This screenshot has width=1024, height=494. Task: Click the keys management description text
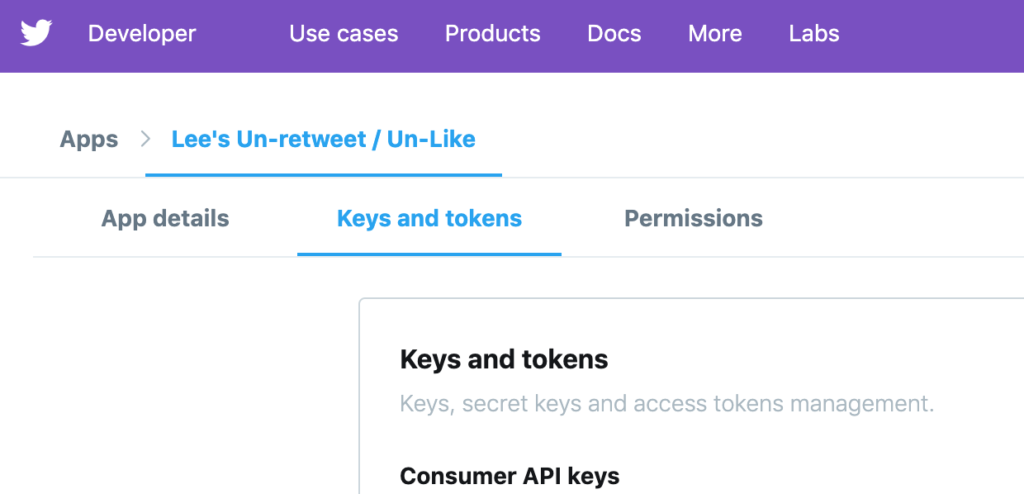tap(667, 404)
